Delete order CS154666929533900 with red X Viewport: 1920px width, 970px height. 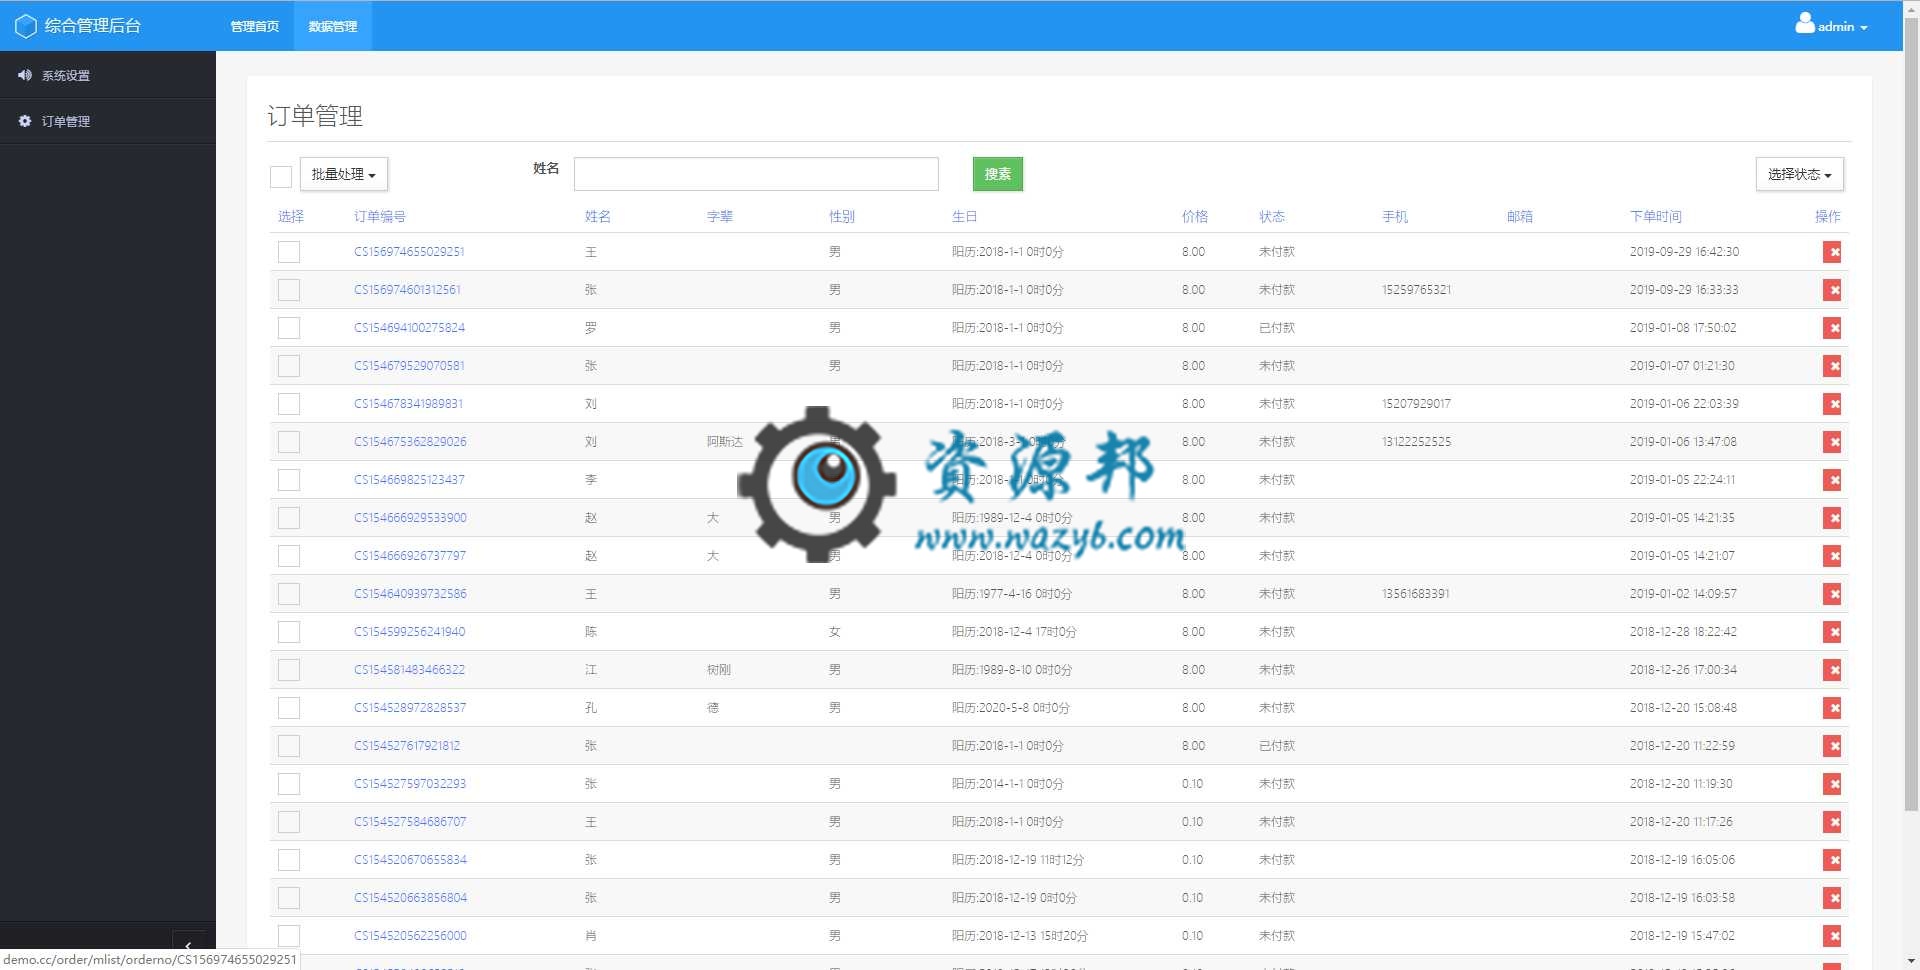click(1832, 518)
